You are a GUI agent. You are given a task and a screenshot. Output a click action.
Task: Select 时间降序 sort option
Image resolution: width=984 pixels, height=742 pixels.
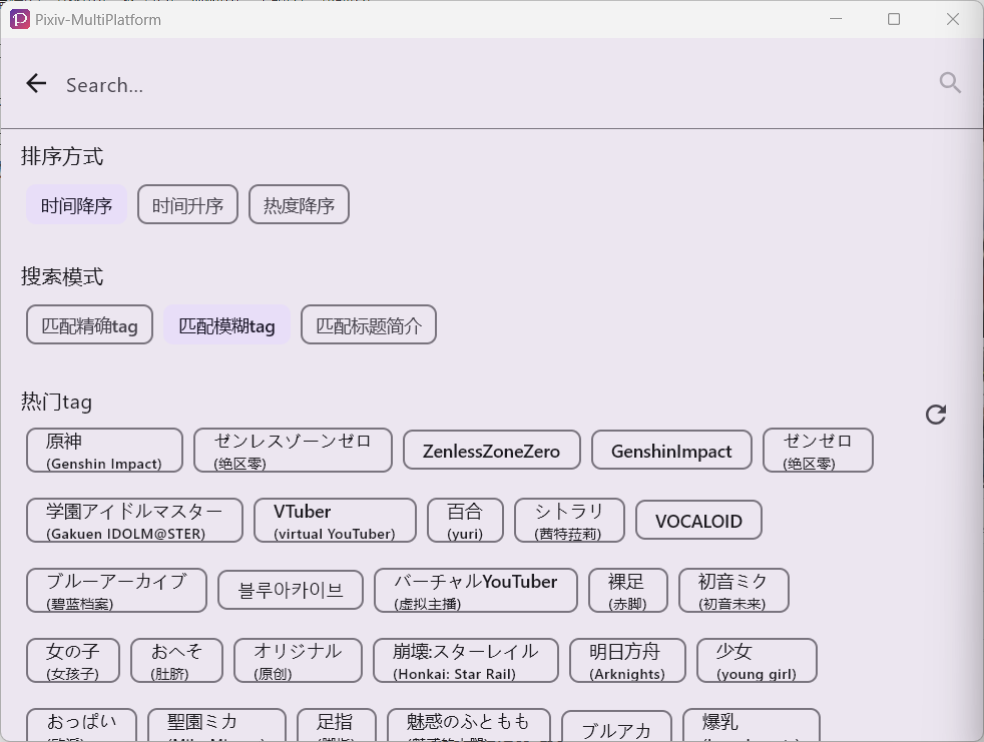(77, 205)
